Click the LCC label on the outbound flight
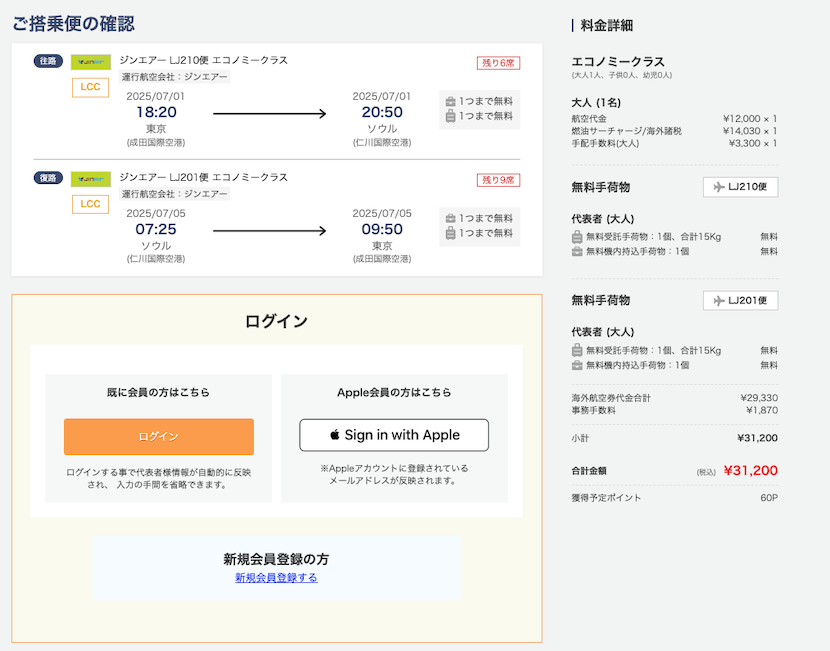This screenshot has height=651, width=830. coord(90,87)
